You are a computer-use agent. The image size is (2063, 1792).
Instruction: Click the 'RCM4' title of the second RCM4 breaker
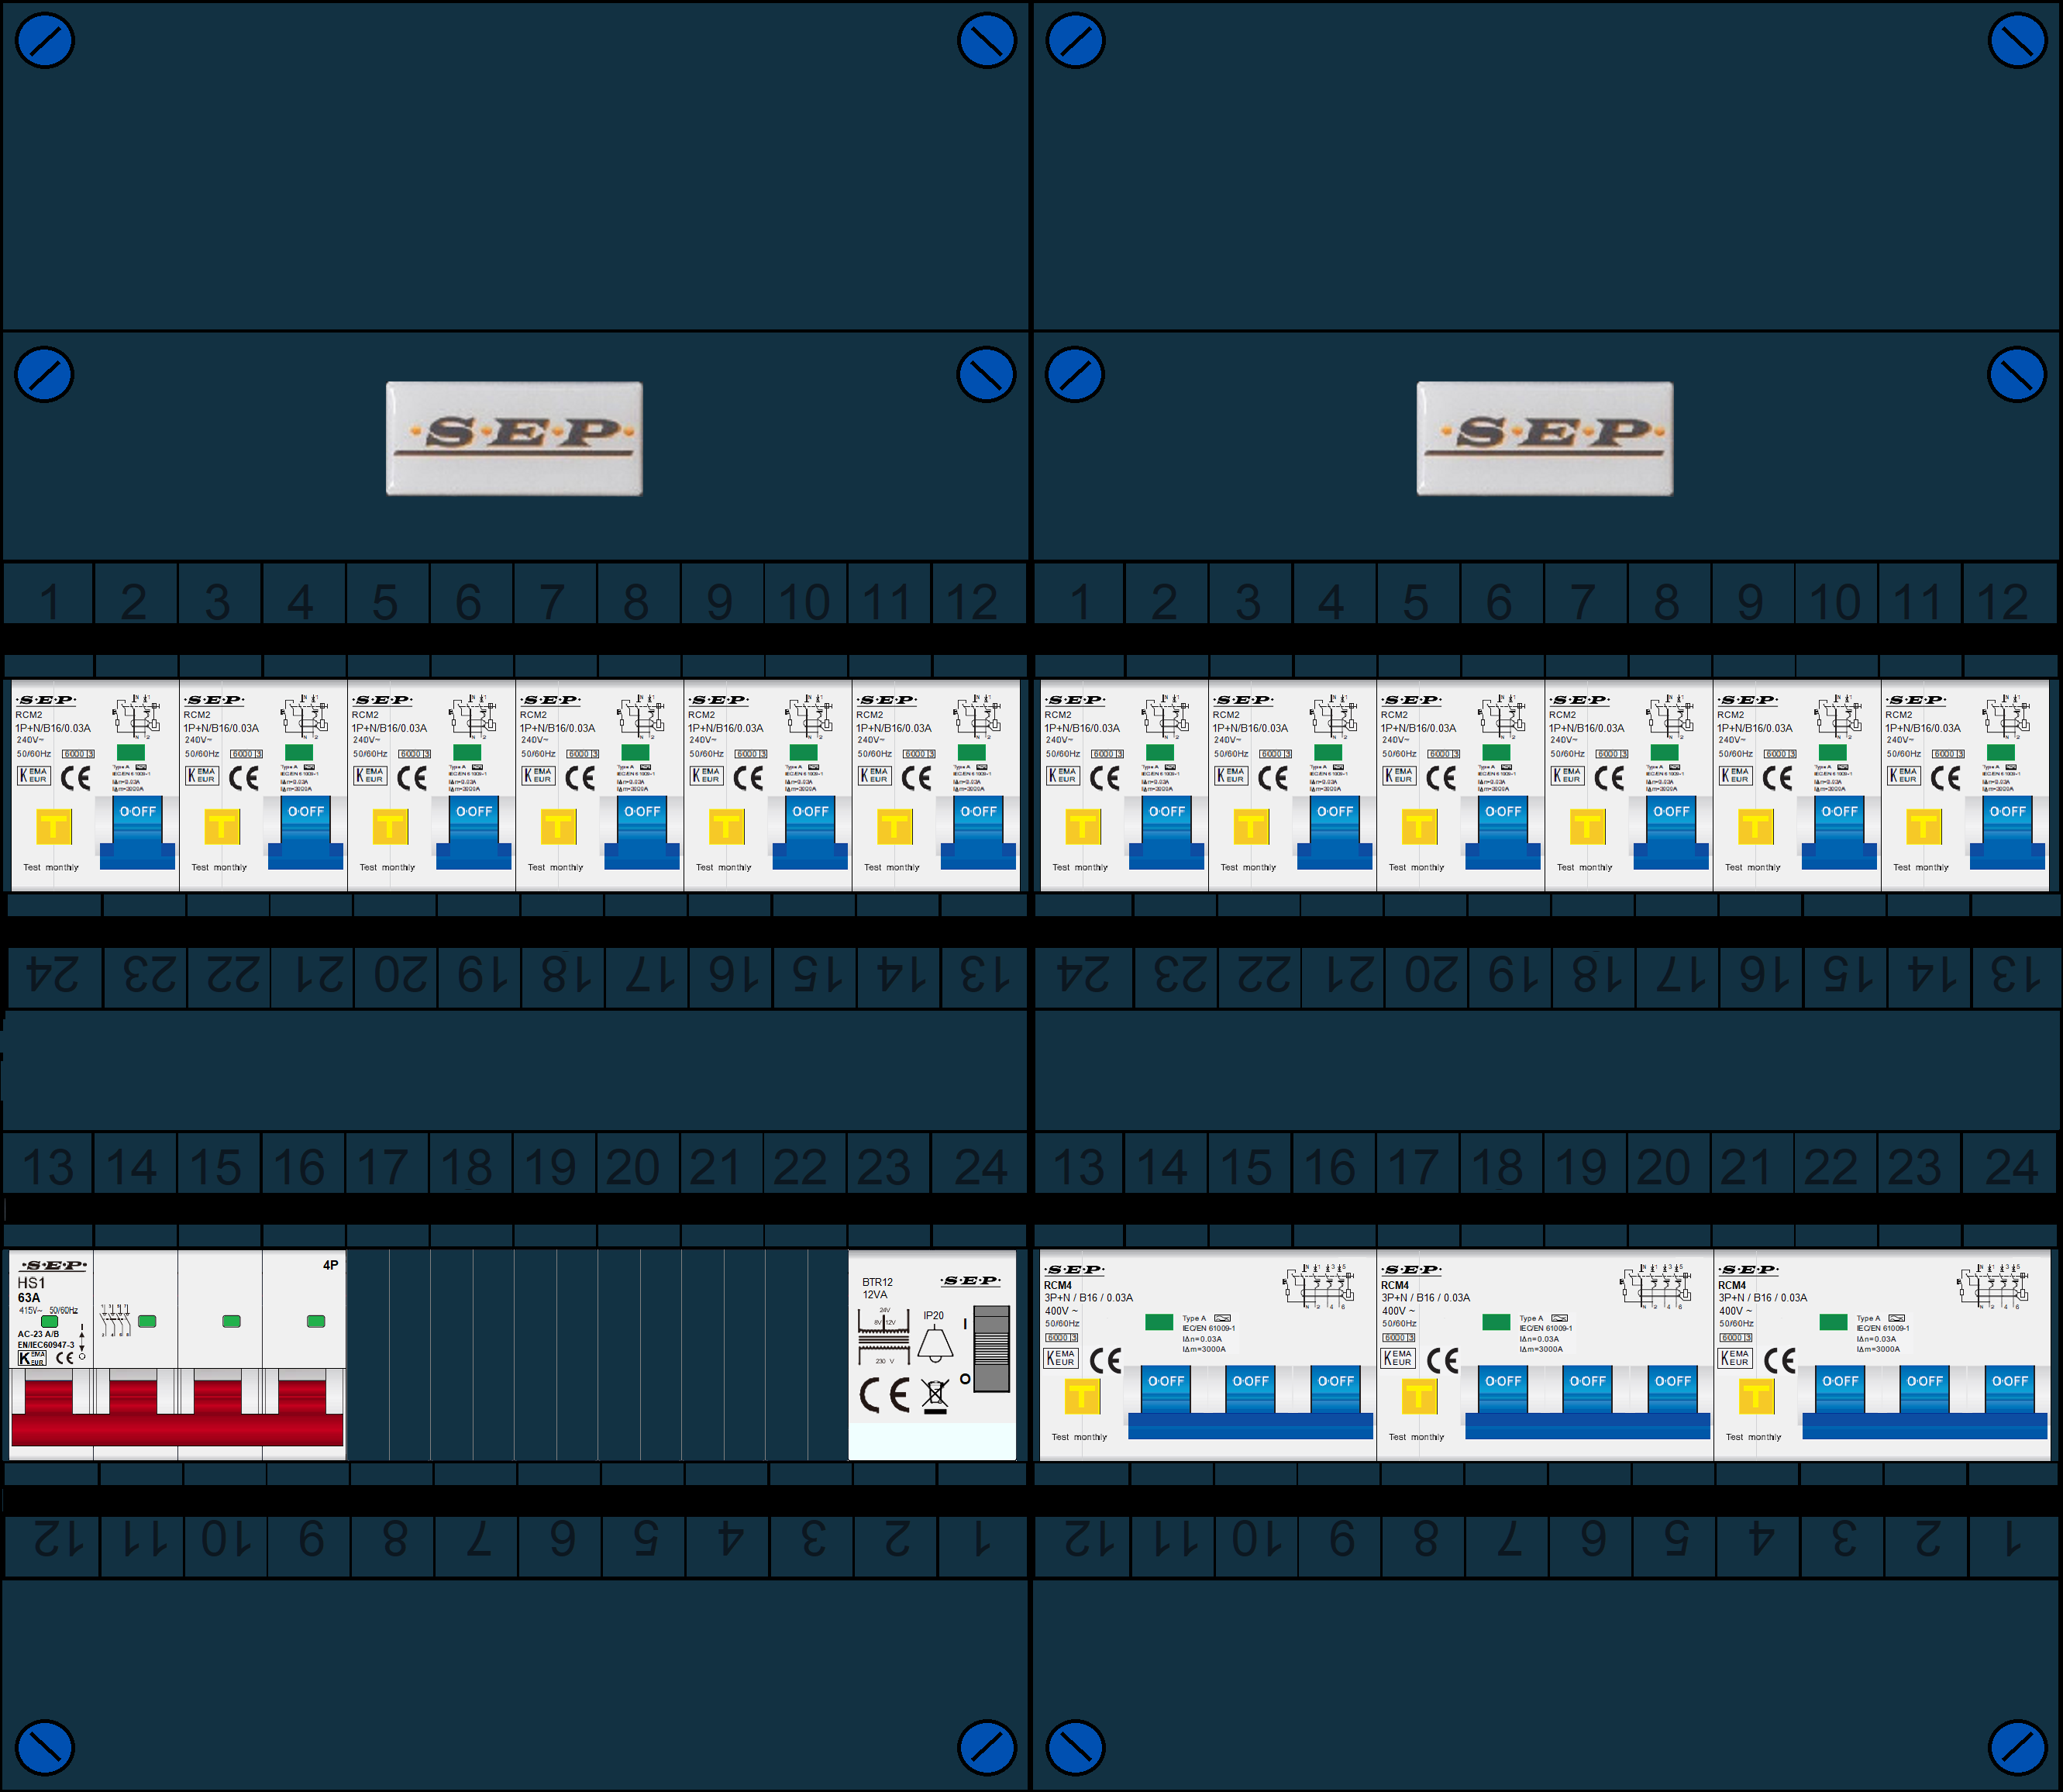[x=1394, y=1285]
